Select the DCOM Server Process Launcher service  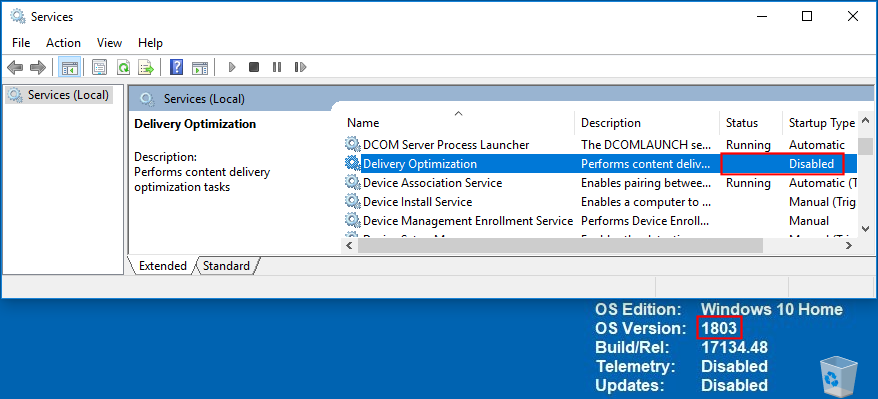(x=446, y=145)
